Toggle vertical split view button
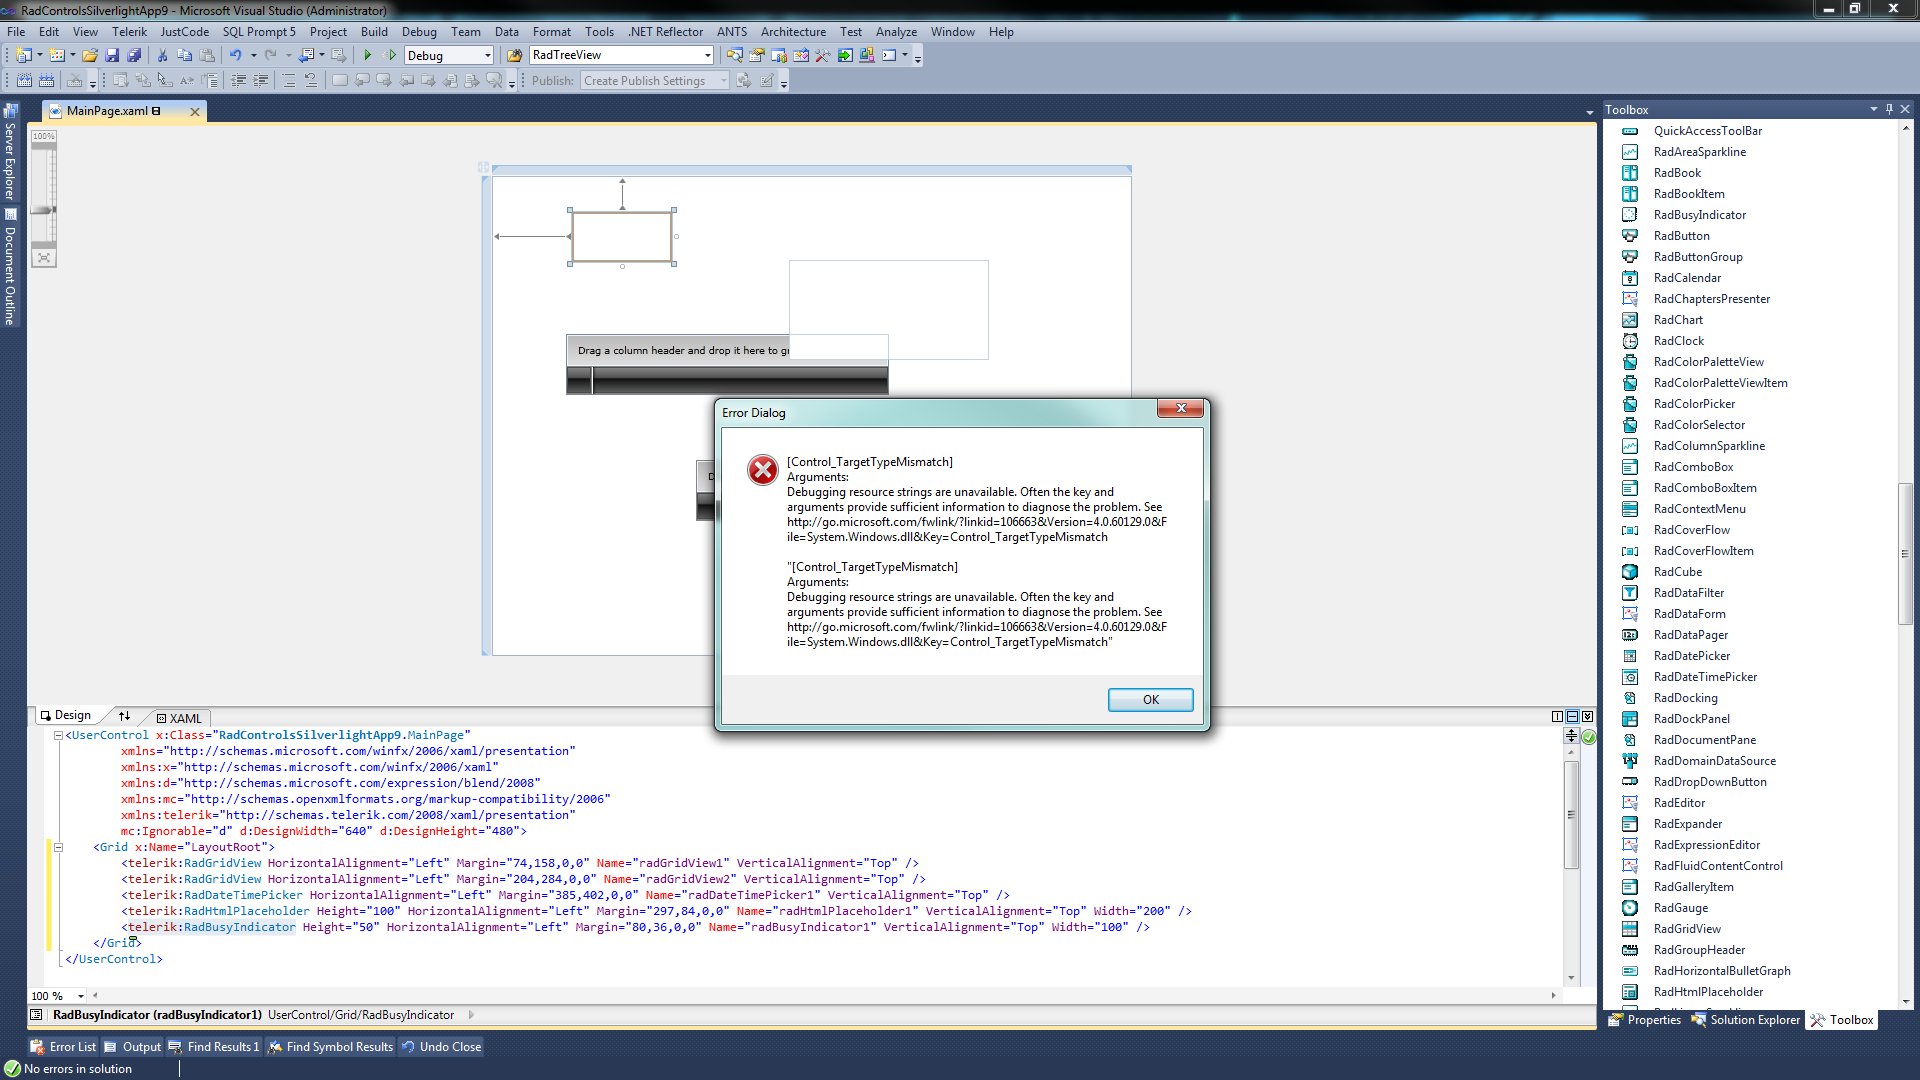 1557,717
